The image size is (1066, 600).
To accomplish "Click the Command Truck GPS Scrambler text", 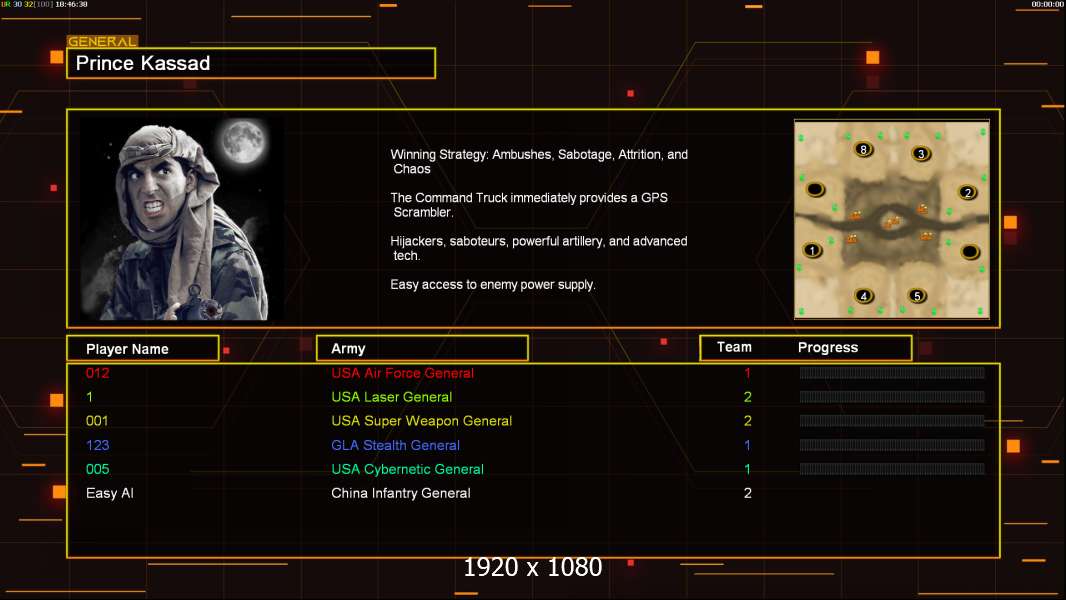I will tap(529, 205).
